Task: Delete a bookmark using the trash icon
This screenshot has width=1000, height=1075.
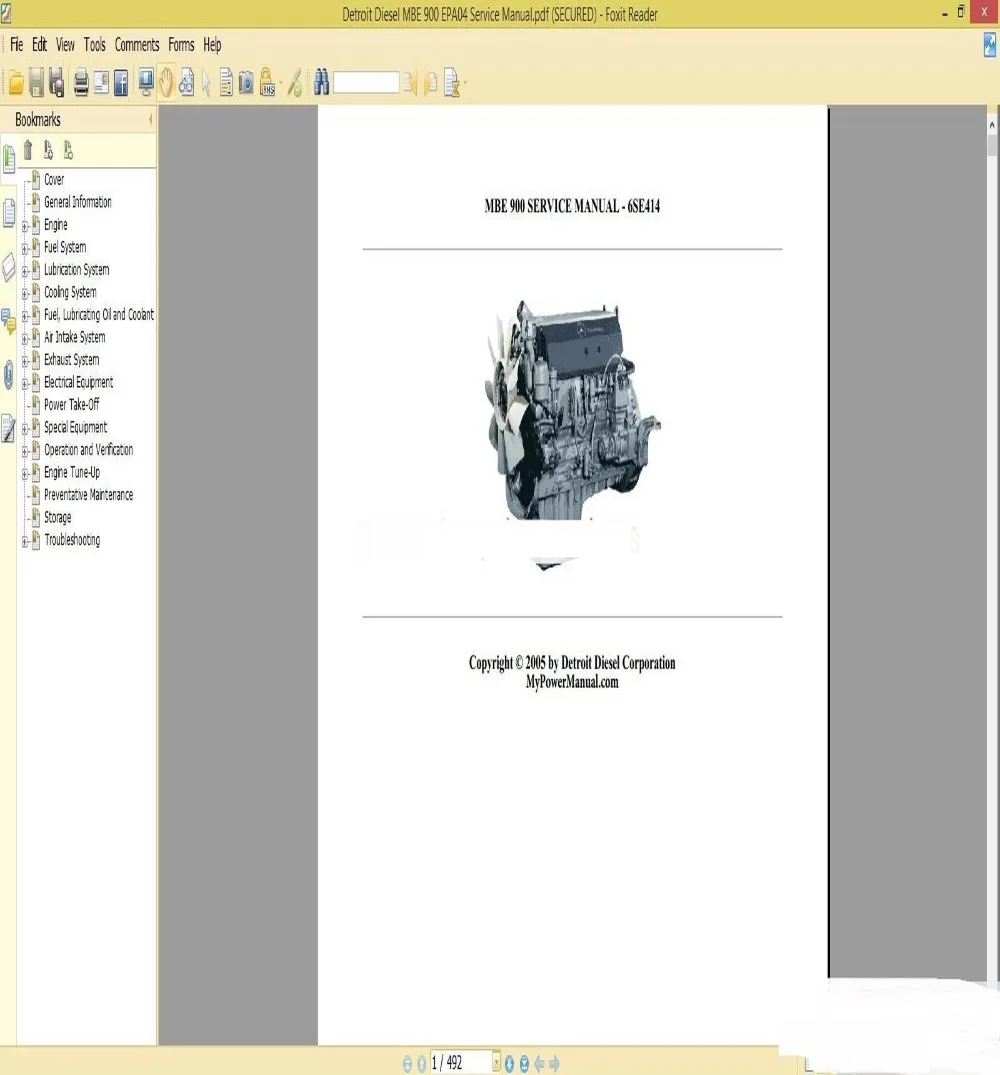Action: (30, 151)
